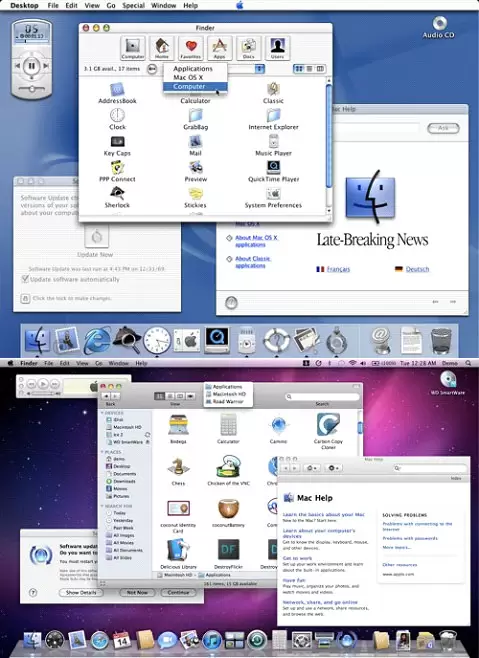Open Time Machine from the Dock
The height and width of the screenshot is (658, 479).
pyautogui.click(x=257, y=640)
